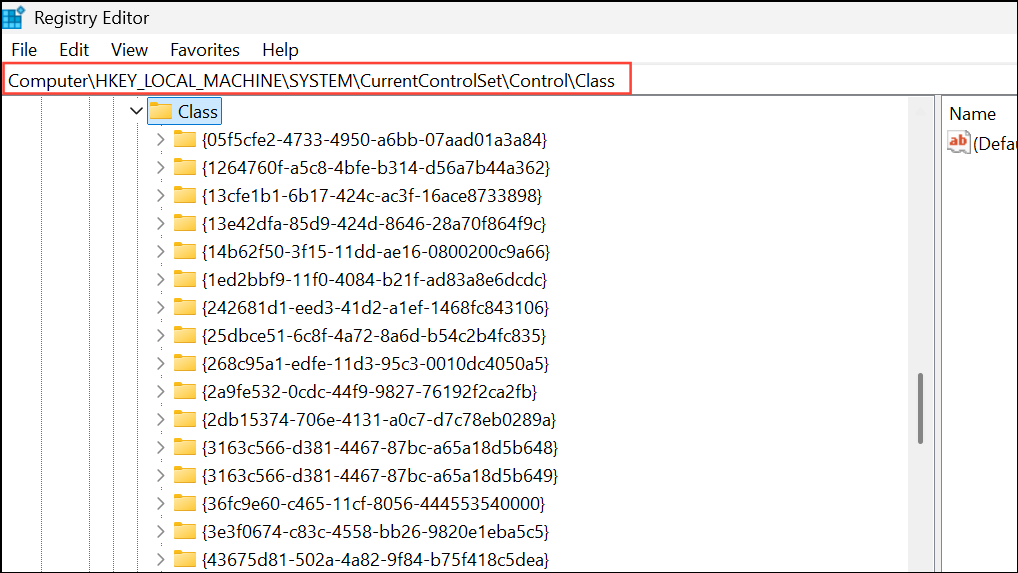
Task: Select key name {242681d1-eed3-41d2-a1ef-1468fc843106}
Action: click(x=375, y=308)
